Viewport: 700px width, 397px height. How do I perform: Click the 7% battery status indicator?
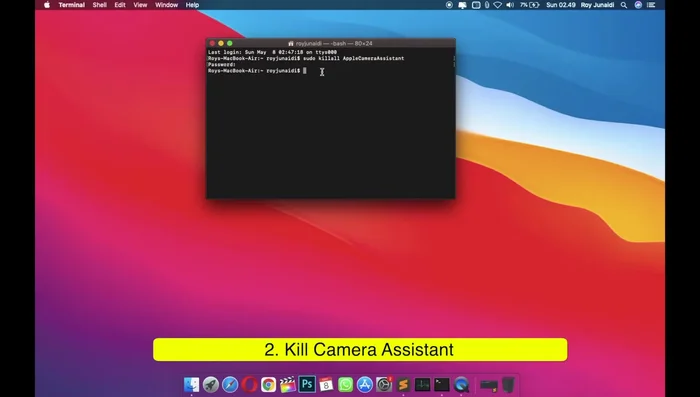coord(529,5)
